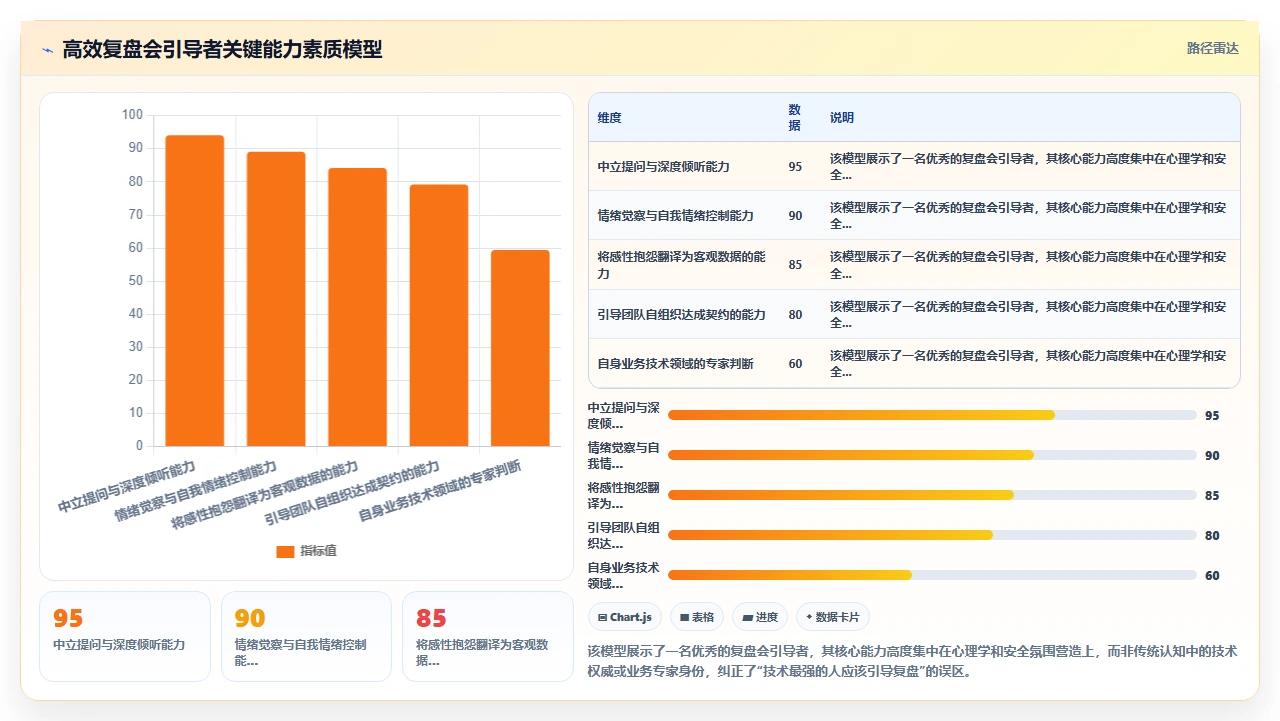Viewport: 1280px width, 721px height.
Task: Click the 情绪觉察与自我情... progress label
Action: [x=624, y=455]
